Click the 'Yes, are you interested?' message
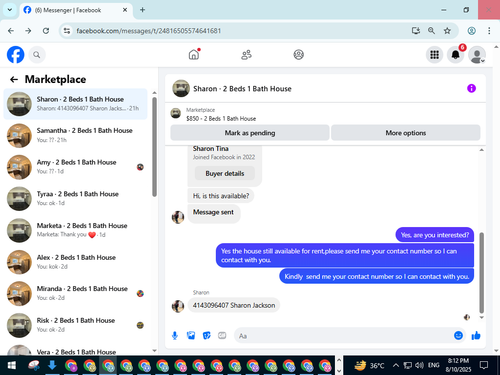Viewport: 500px width, 375px height. coord(435,235)
